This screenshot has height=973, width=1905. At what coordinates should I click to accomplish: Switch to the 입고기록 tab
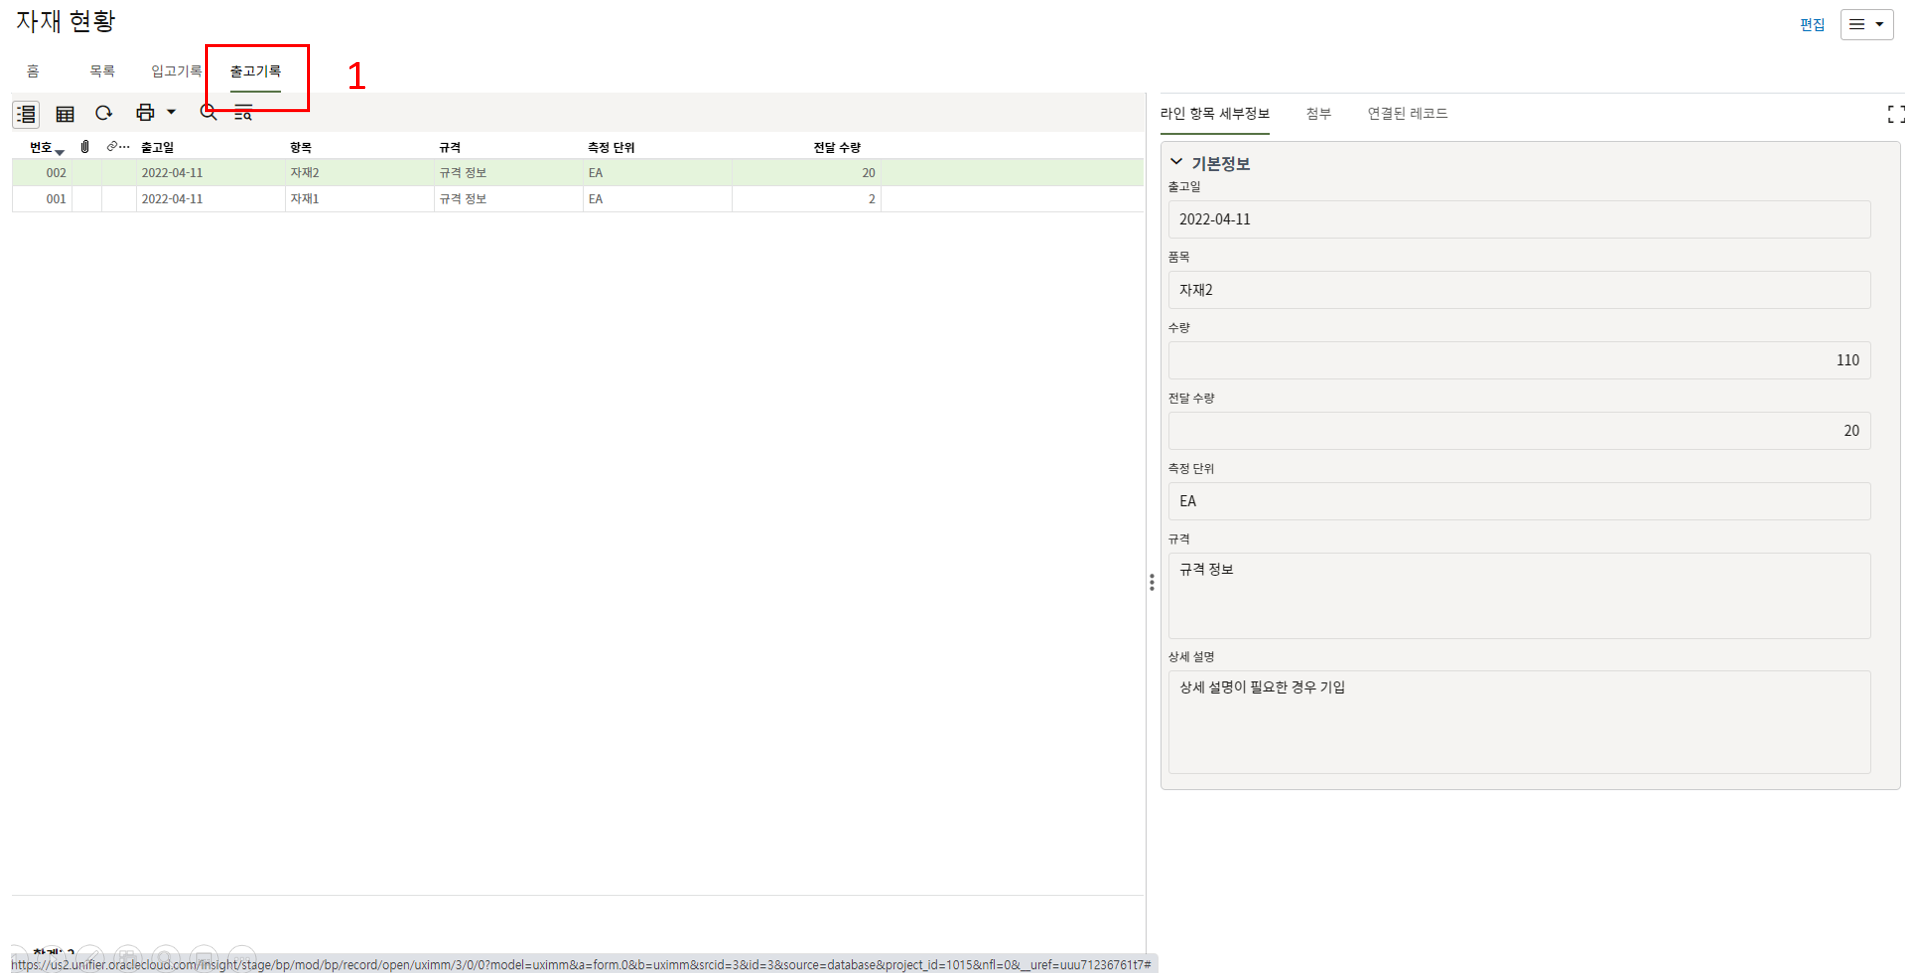point(176,71)
